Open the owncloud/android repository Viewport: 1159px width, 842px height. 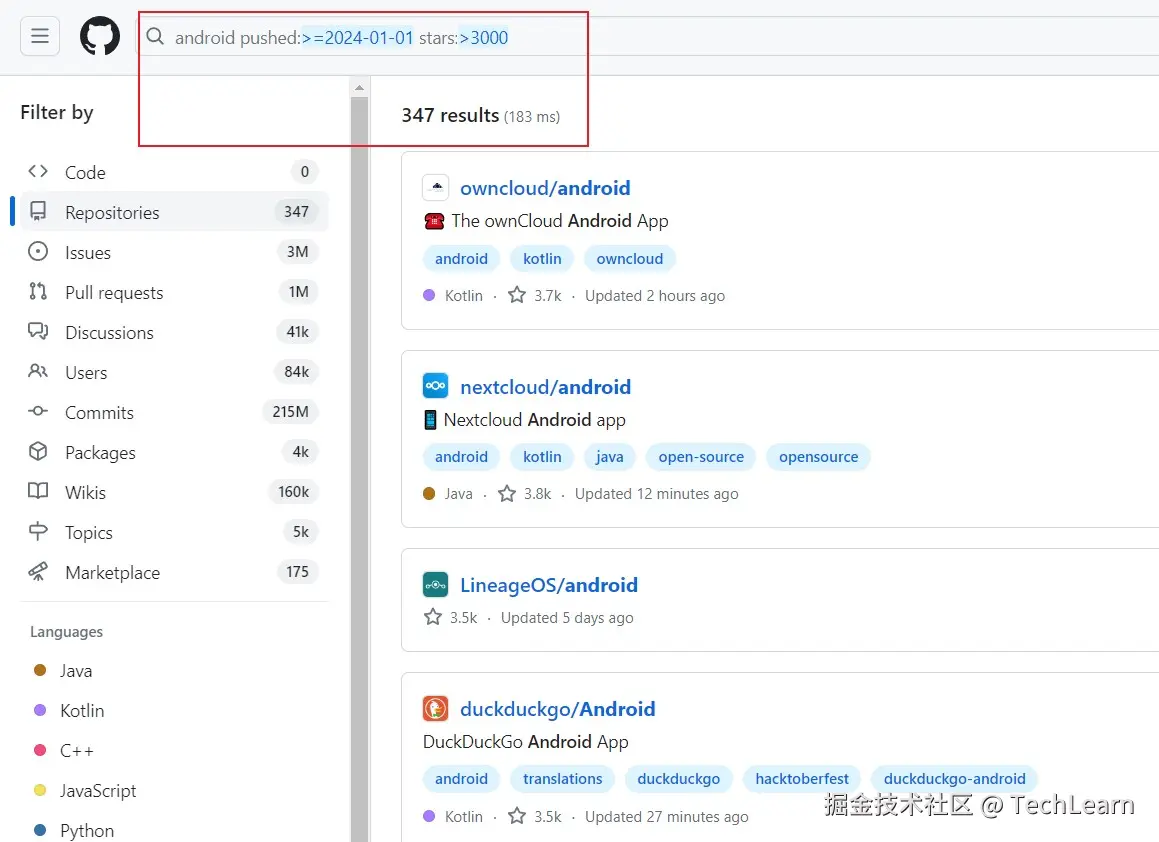545,188
